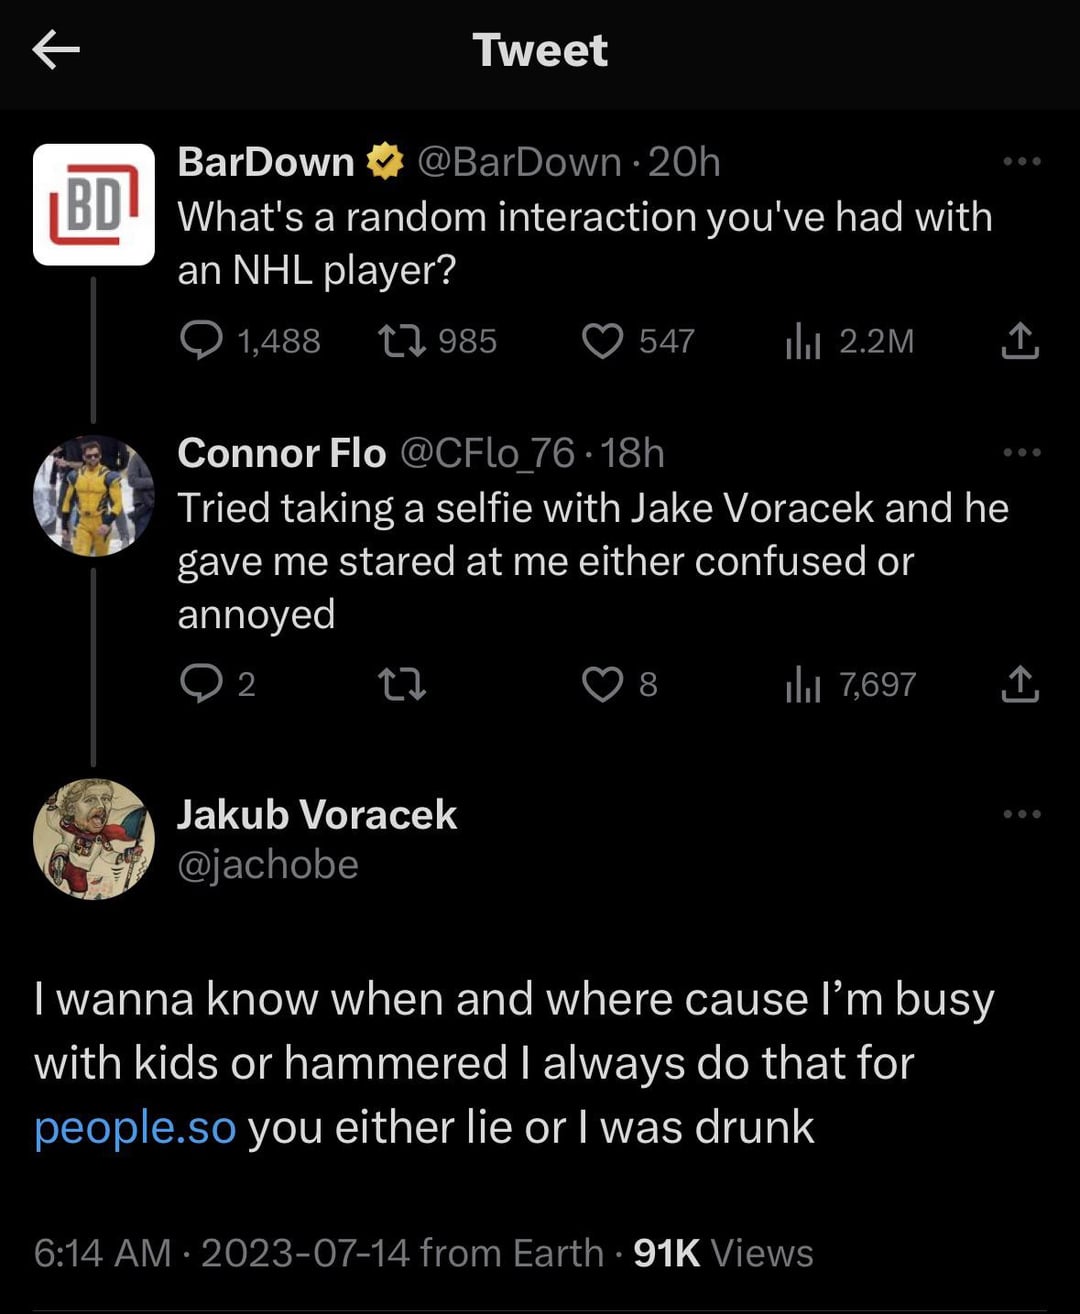Open the @jachobe handle
Screen dimensions: 1080x1314
coord(268,864)
